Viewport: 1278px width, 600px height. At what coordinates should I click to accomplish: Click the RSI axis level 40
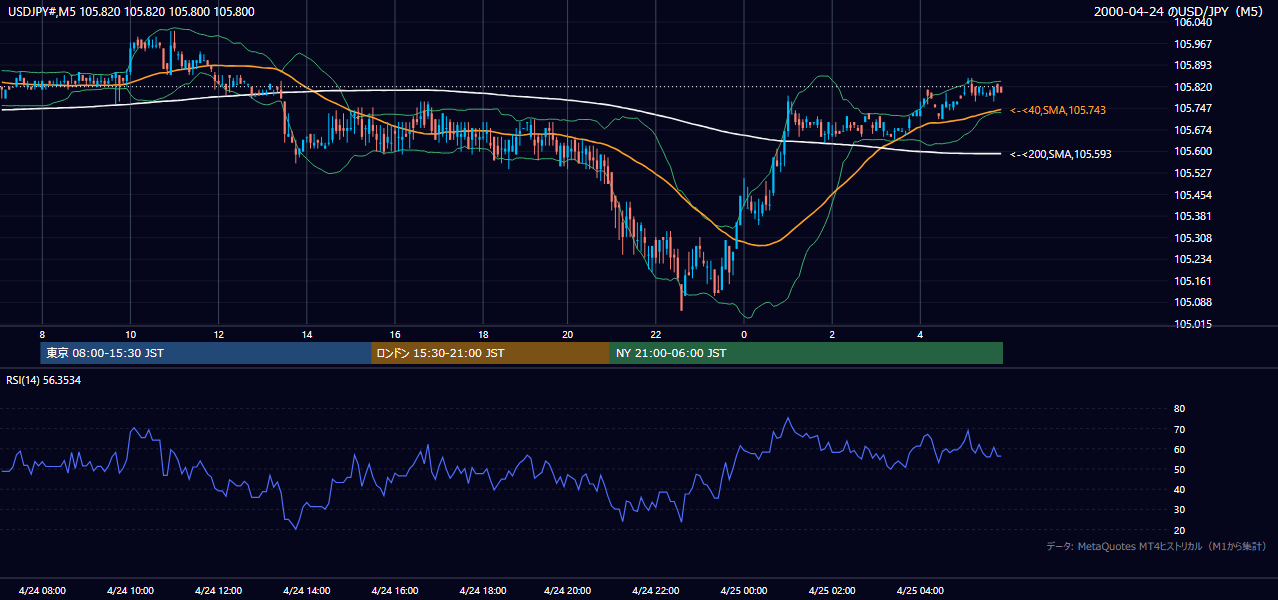(x=1179, y=490)
